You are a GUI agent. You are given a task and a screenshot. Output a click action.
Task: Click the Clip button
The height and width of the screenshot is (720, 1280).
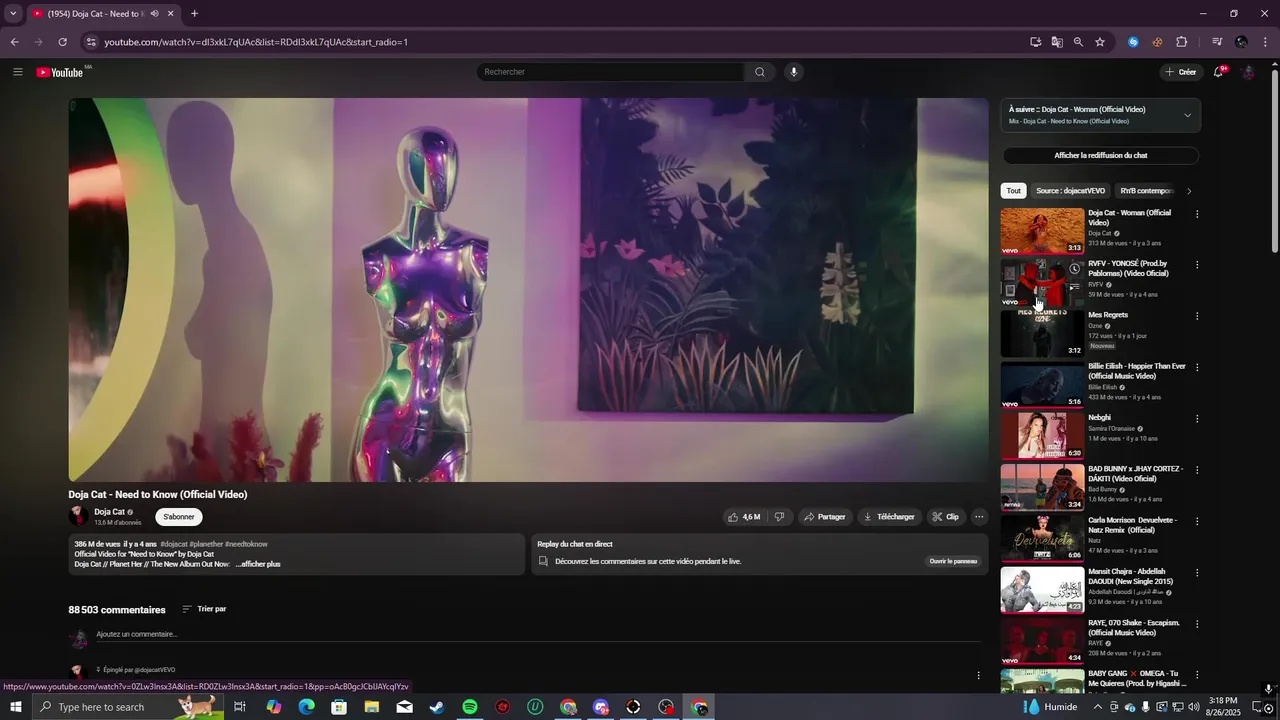pyautogui.click(x=945, y=517)
